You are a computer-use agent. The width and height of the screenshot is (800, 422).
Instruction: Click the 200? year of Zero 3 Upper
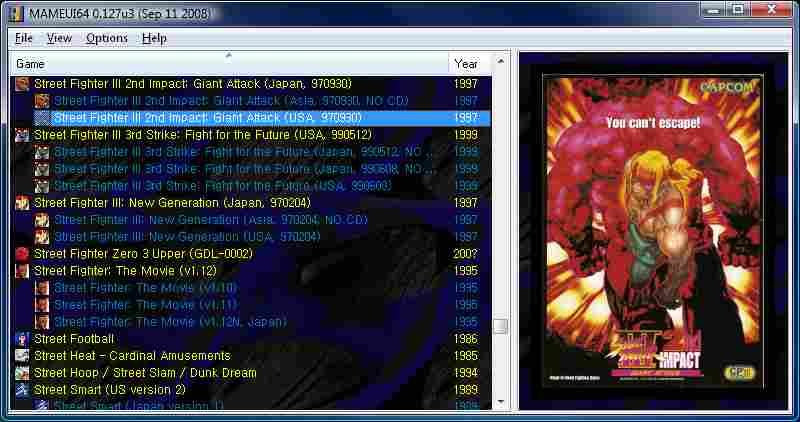click(x=465, y=254)
